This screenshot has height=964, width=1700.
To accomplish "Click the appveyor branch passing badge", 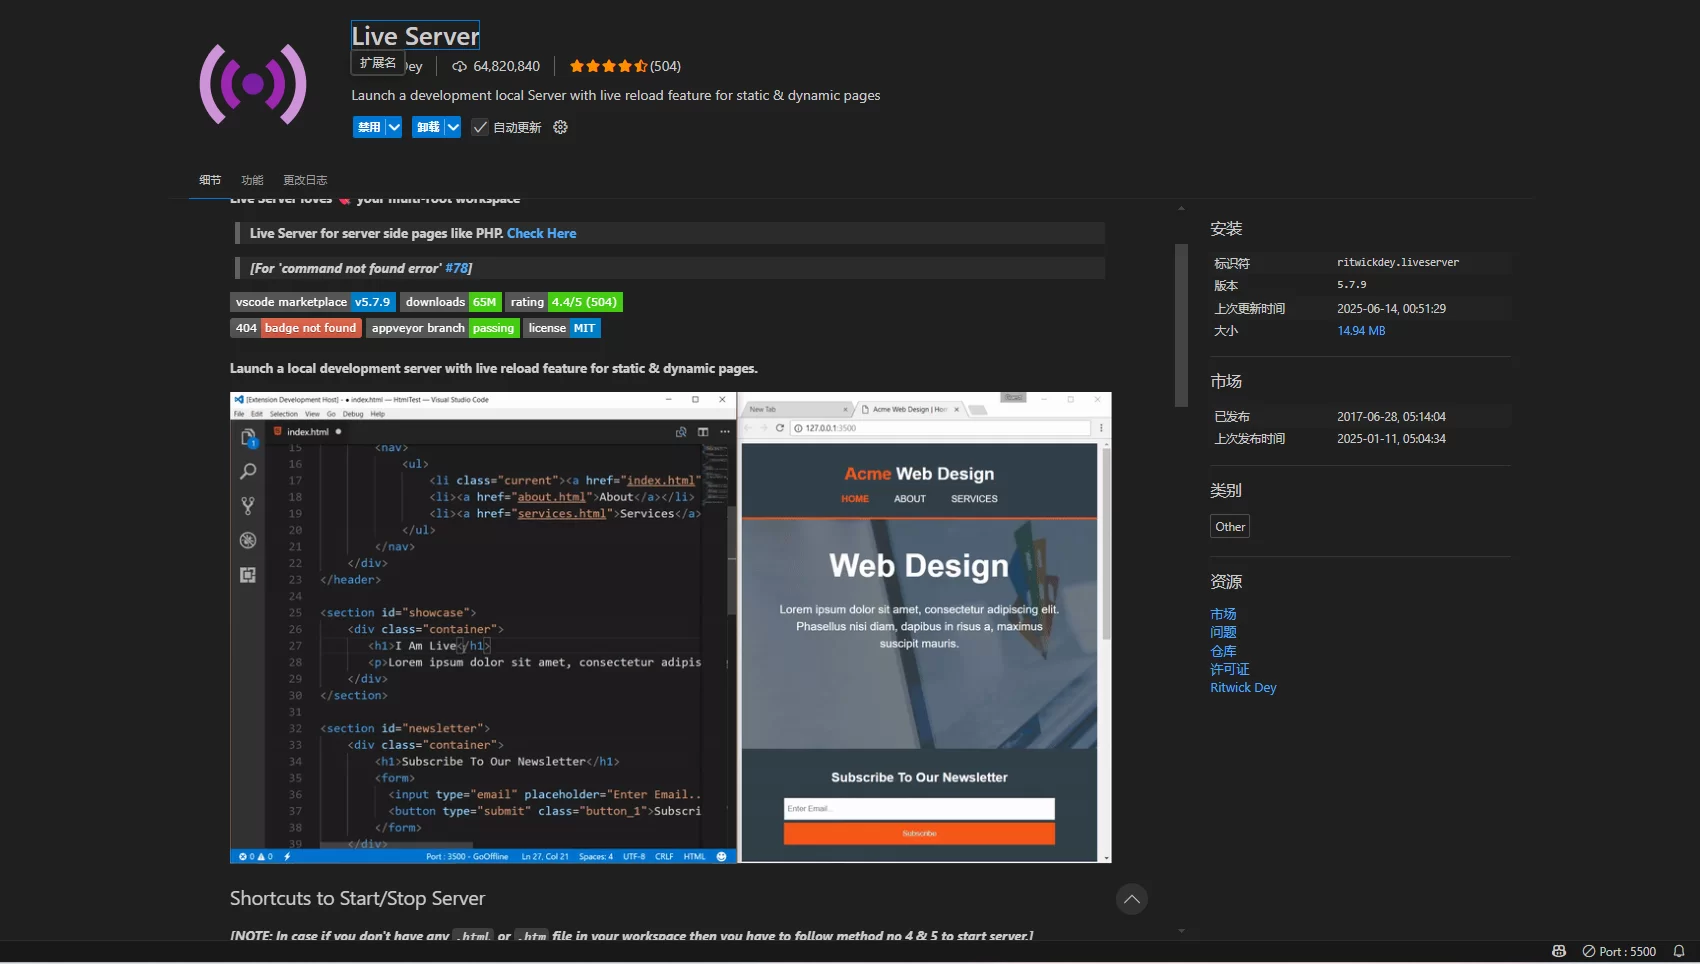I will [x=442, y=328].
